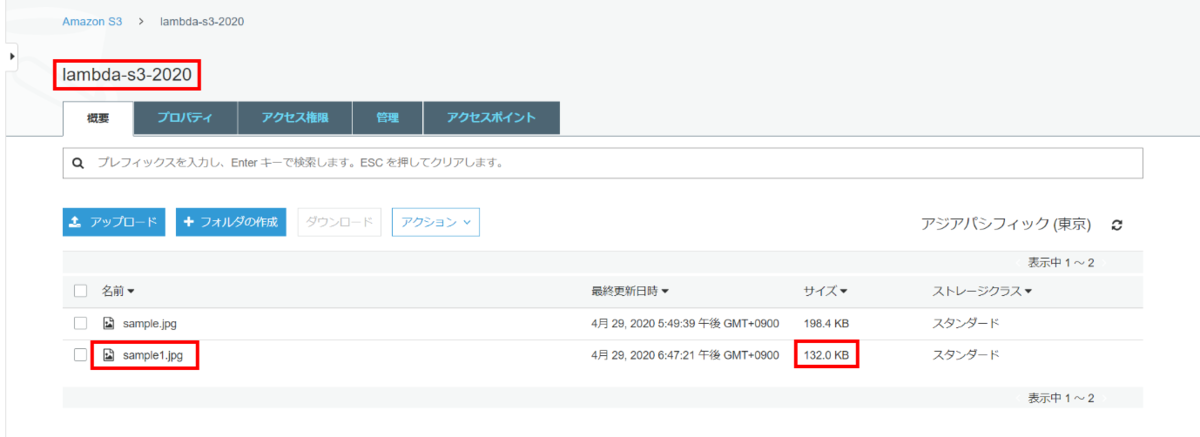Select the 概要 tab
Screen dimensions: 1200x437
pos(98,118)
